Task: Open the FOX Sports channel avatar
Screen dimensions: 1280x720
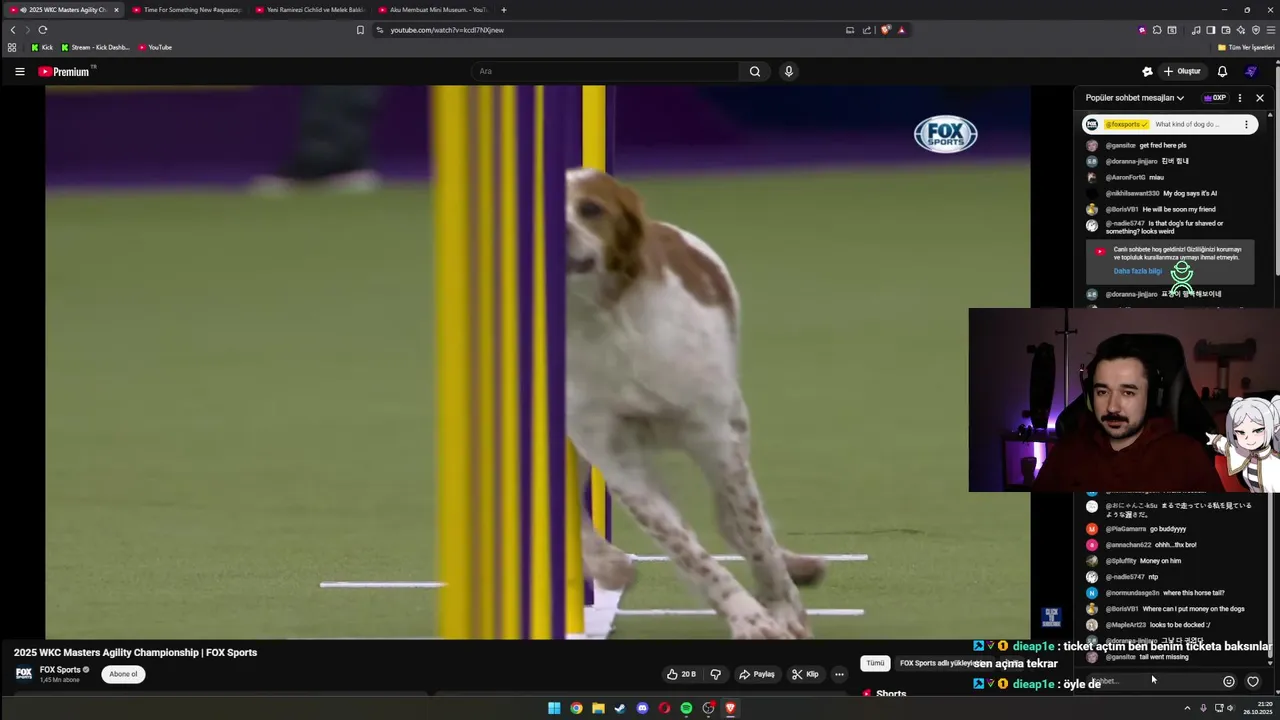Action: 24,673
